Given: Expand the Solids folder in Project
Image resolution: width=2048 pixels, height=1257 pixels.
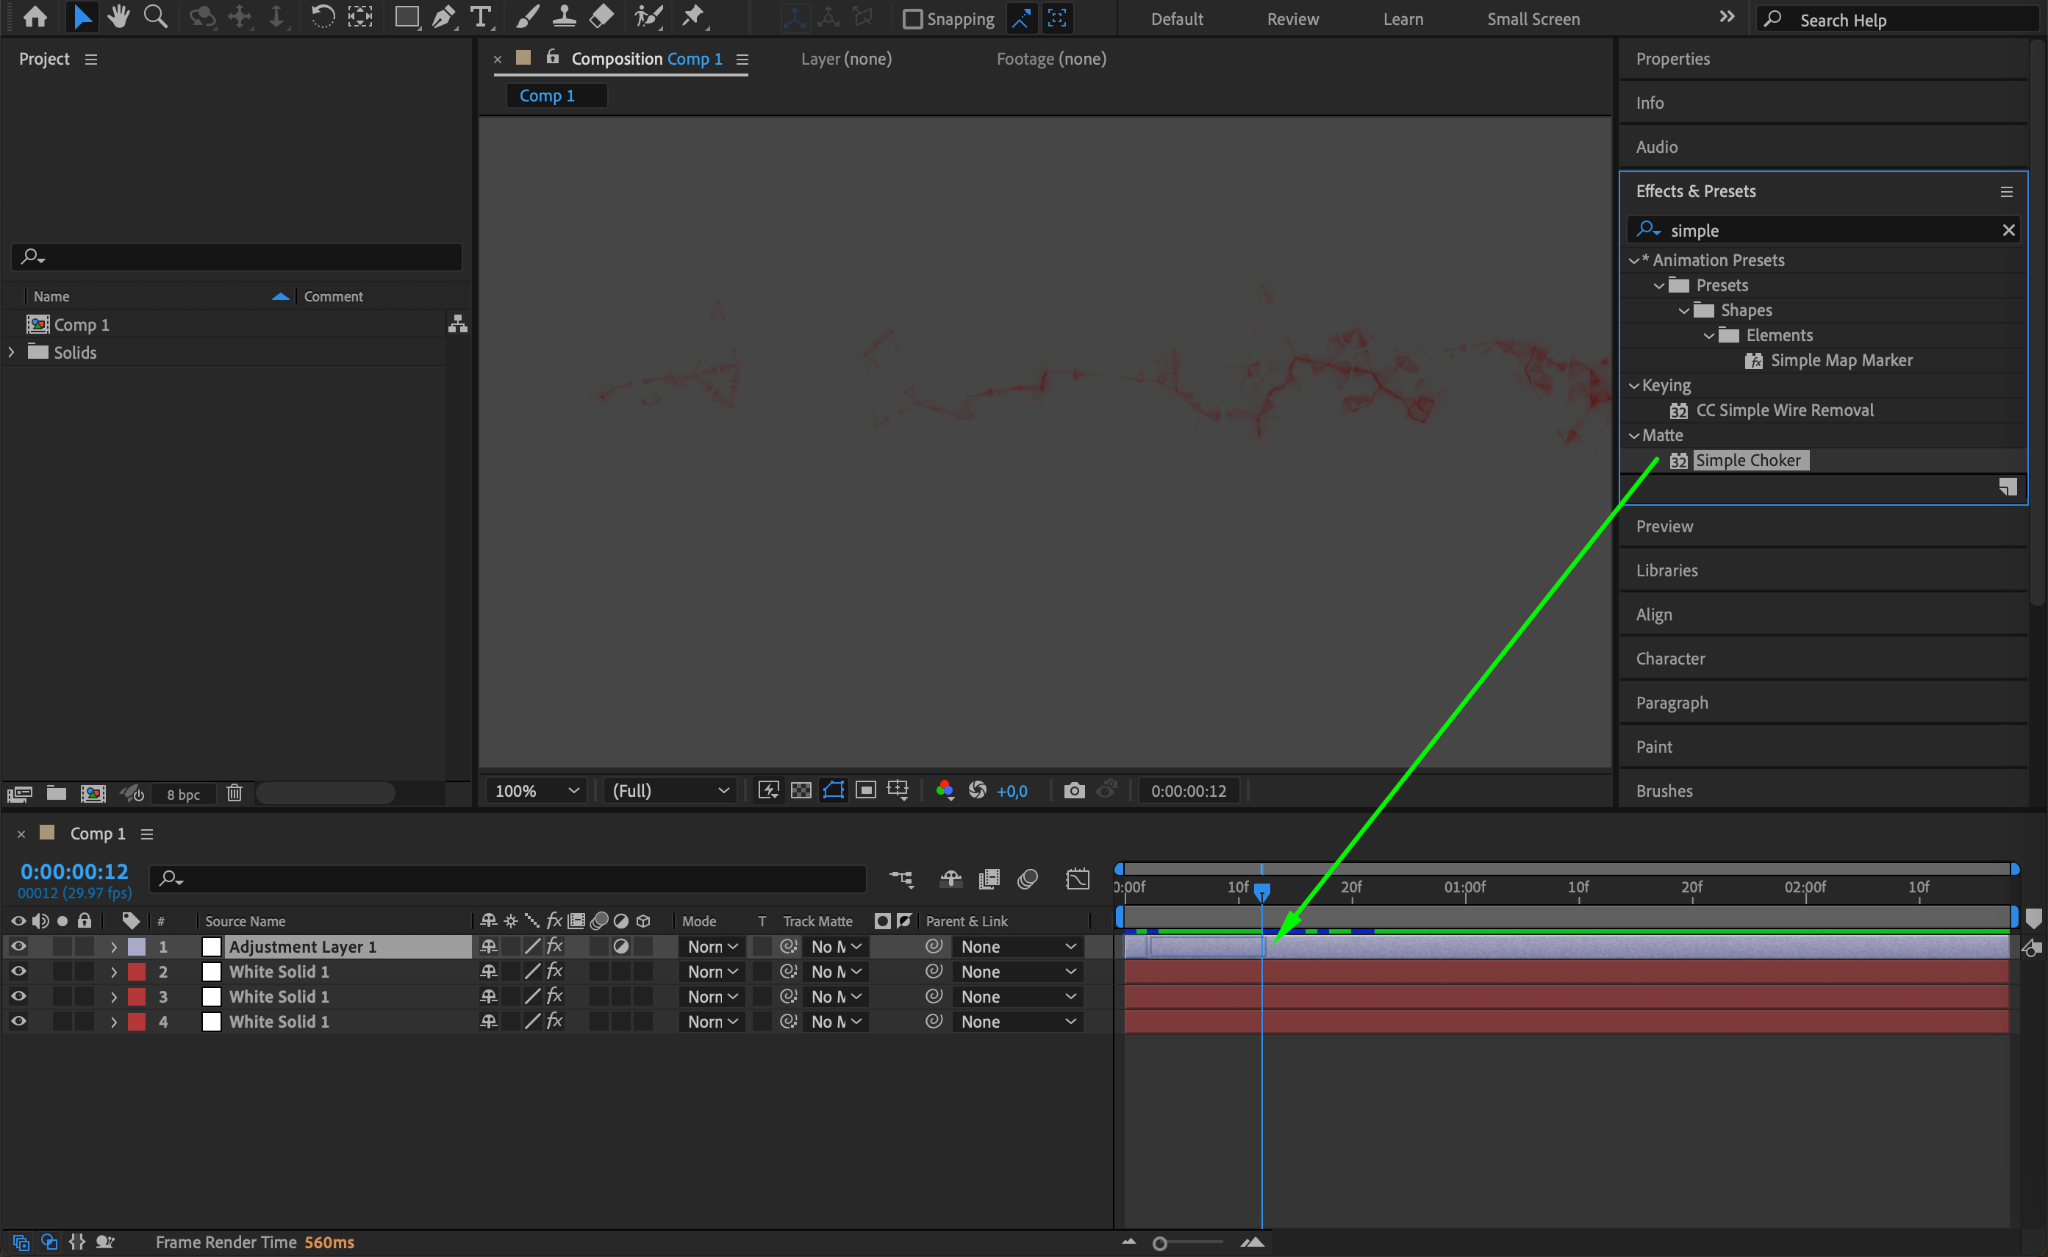Looking at the screenshot, I should pyautogui.click(x=12, y=352).
